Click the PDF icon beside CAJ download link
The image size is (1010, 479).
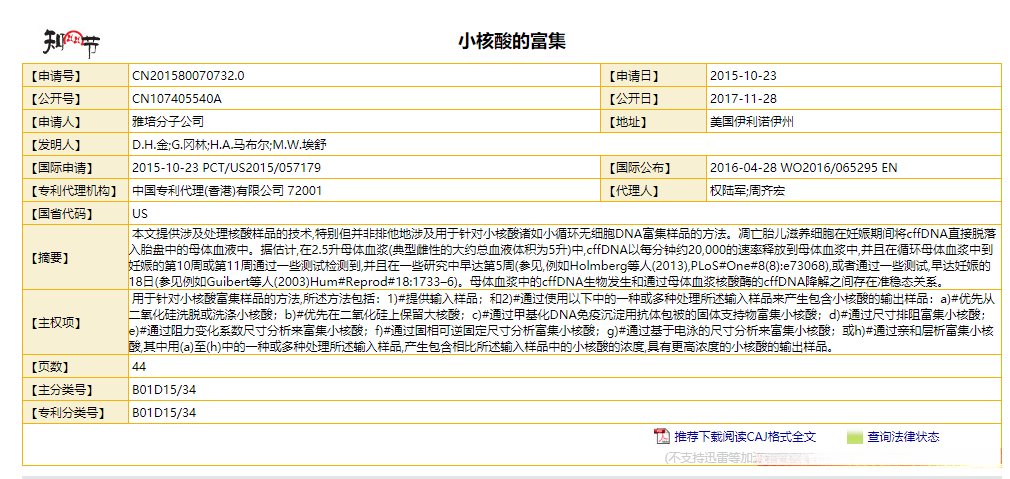[662, 437]
